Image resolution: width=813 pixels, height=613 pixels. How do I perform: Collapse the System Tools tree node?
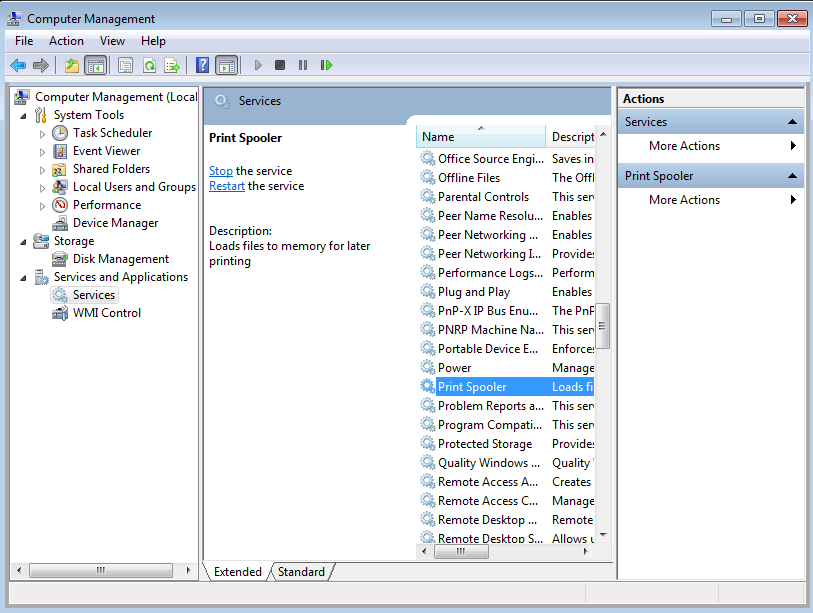pos(23,115)
